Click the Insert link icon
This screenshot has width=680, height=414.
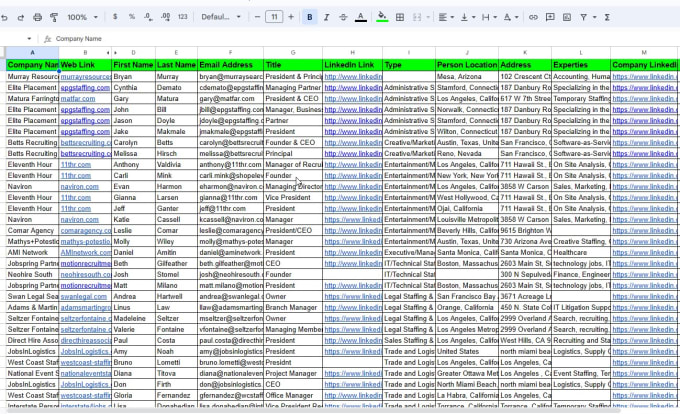pos(533,17)
